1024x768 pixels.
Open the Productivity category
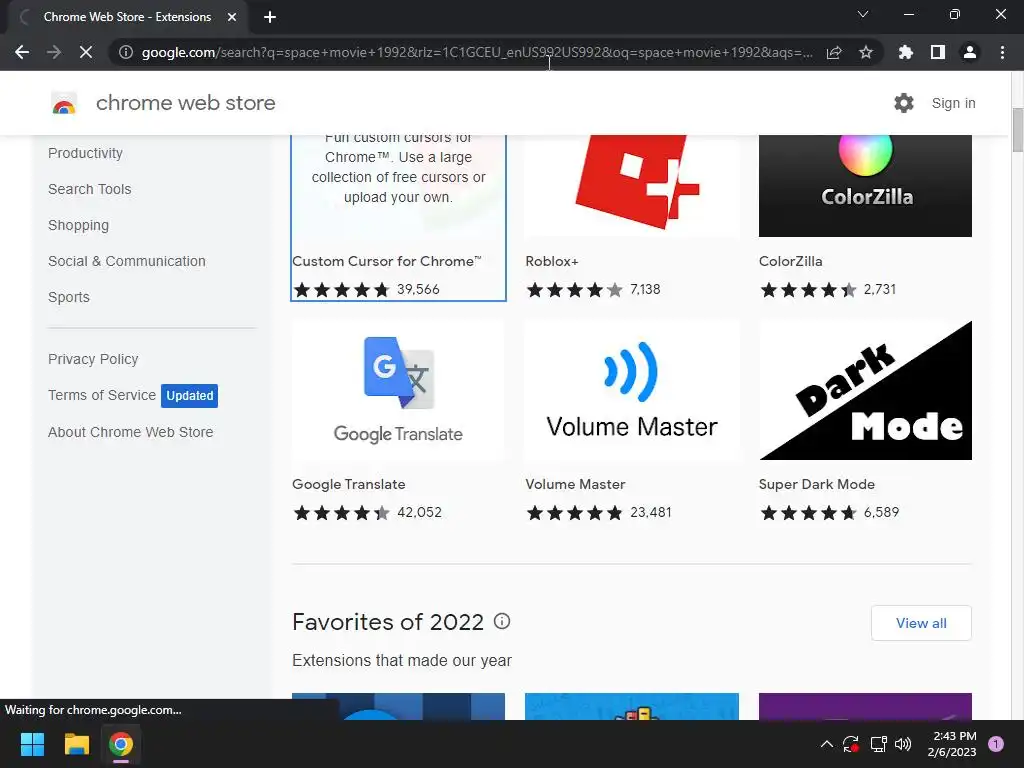pos(86,153)
